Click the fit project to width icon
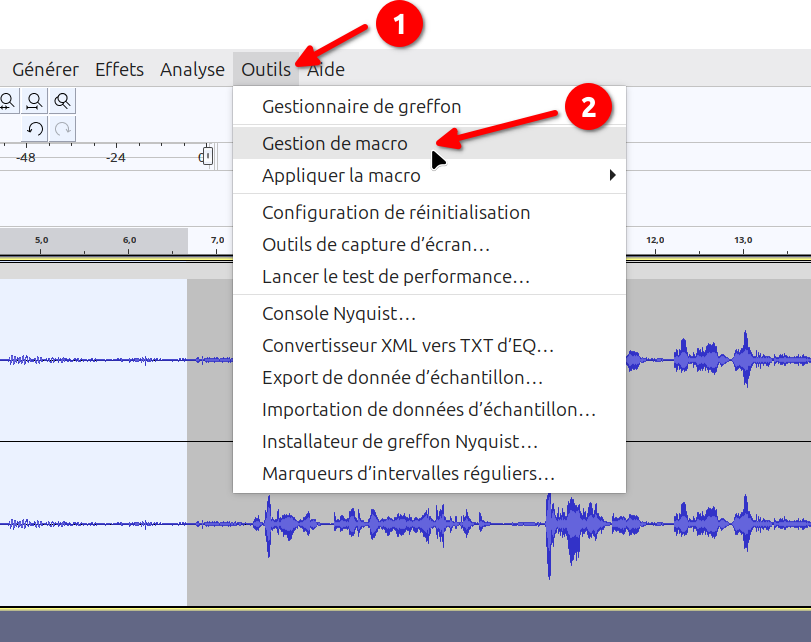The height and width of the screenshot is (642, 811). [35, 101]
